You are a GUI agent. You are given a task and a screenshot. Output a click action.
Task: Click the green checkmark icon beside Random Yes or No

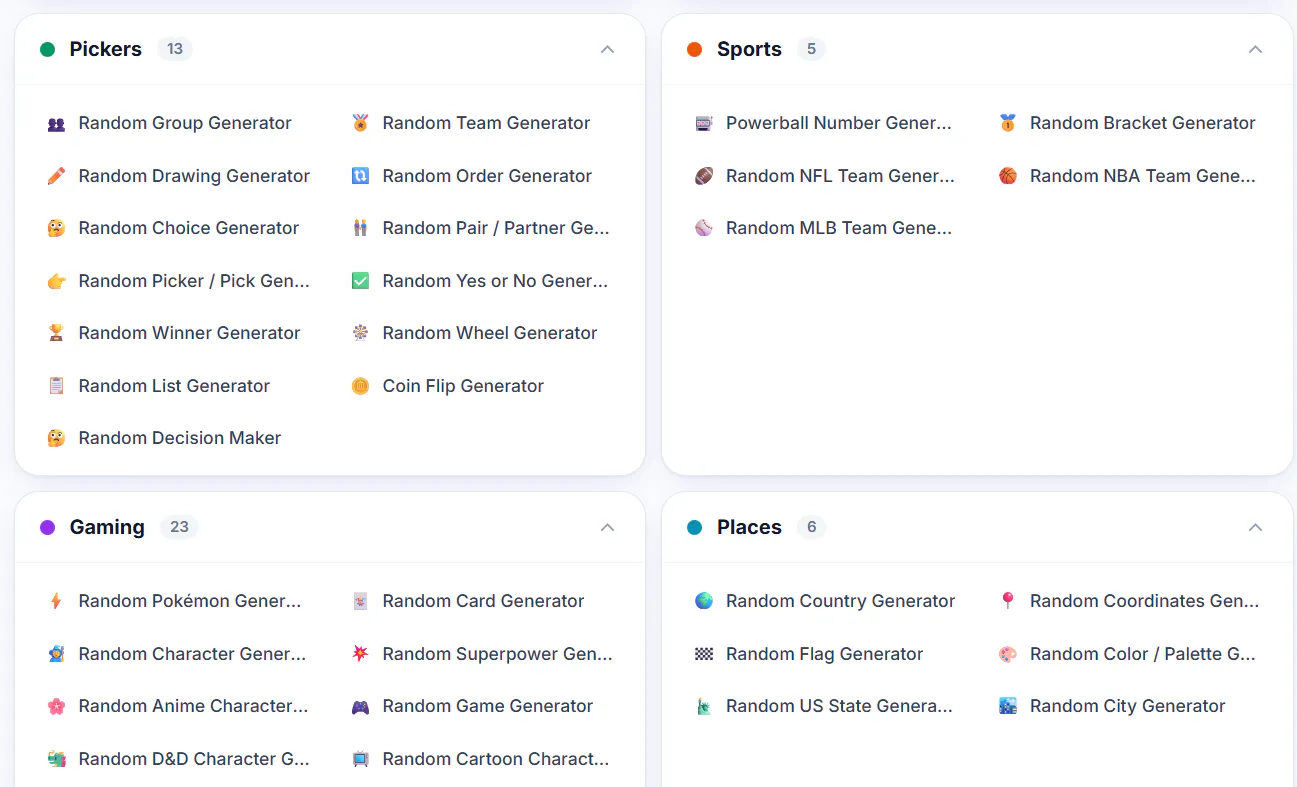point(360,281)
